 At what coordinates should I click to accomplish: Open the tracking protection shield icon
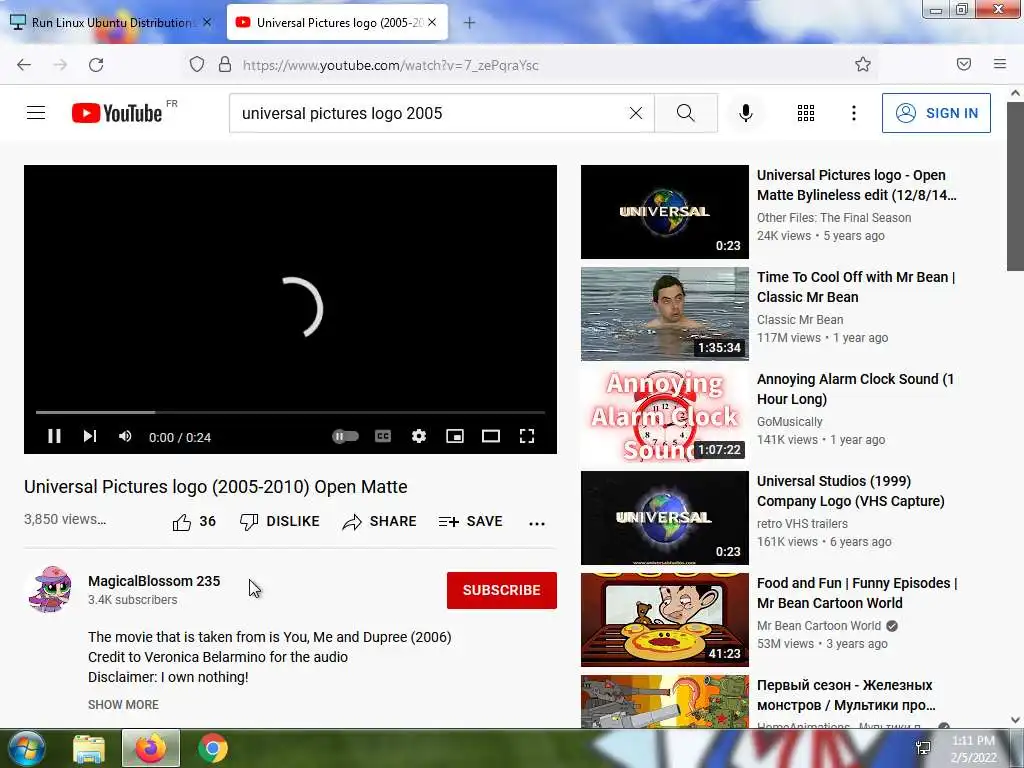tap(197, 65)
